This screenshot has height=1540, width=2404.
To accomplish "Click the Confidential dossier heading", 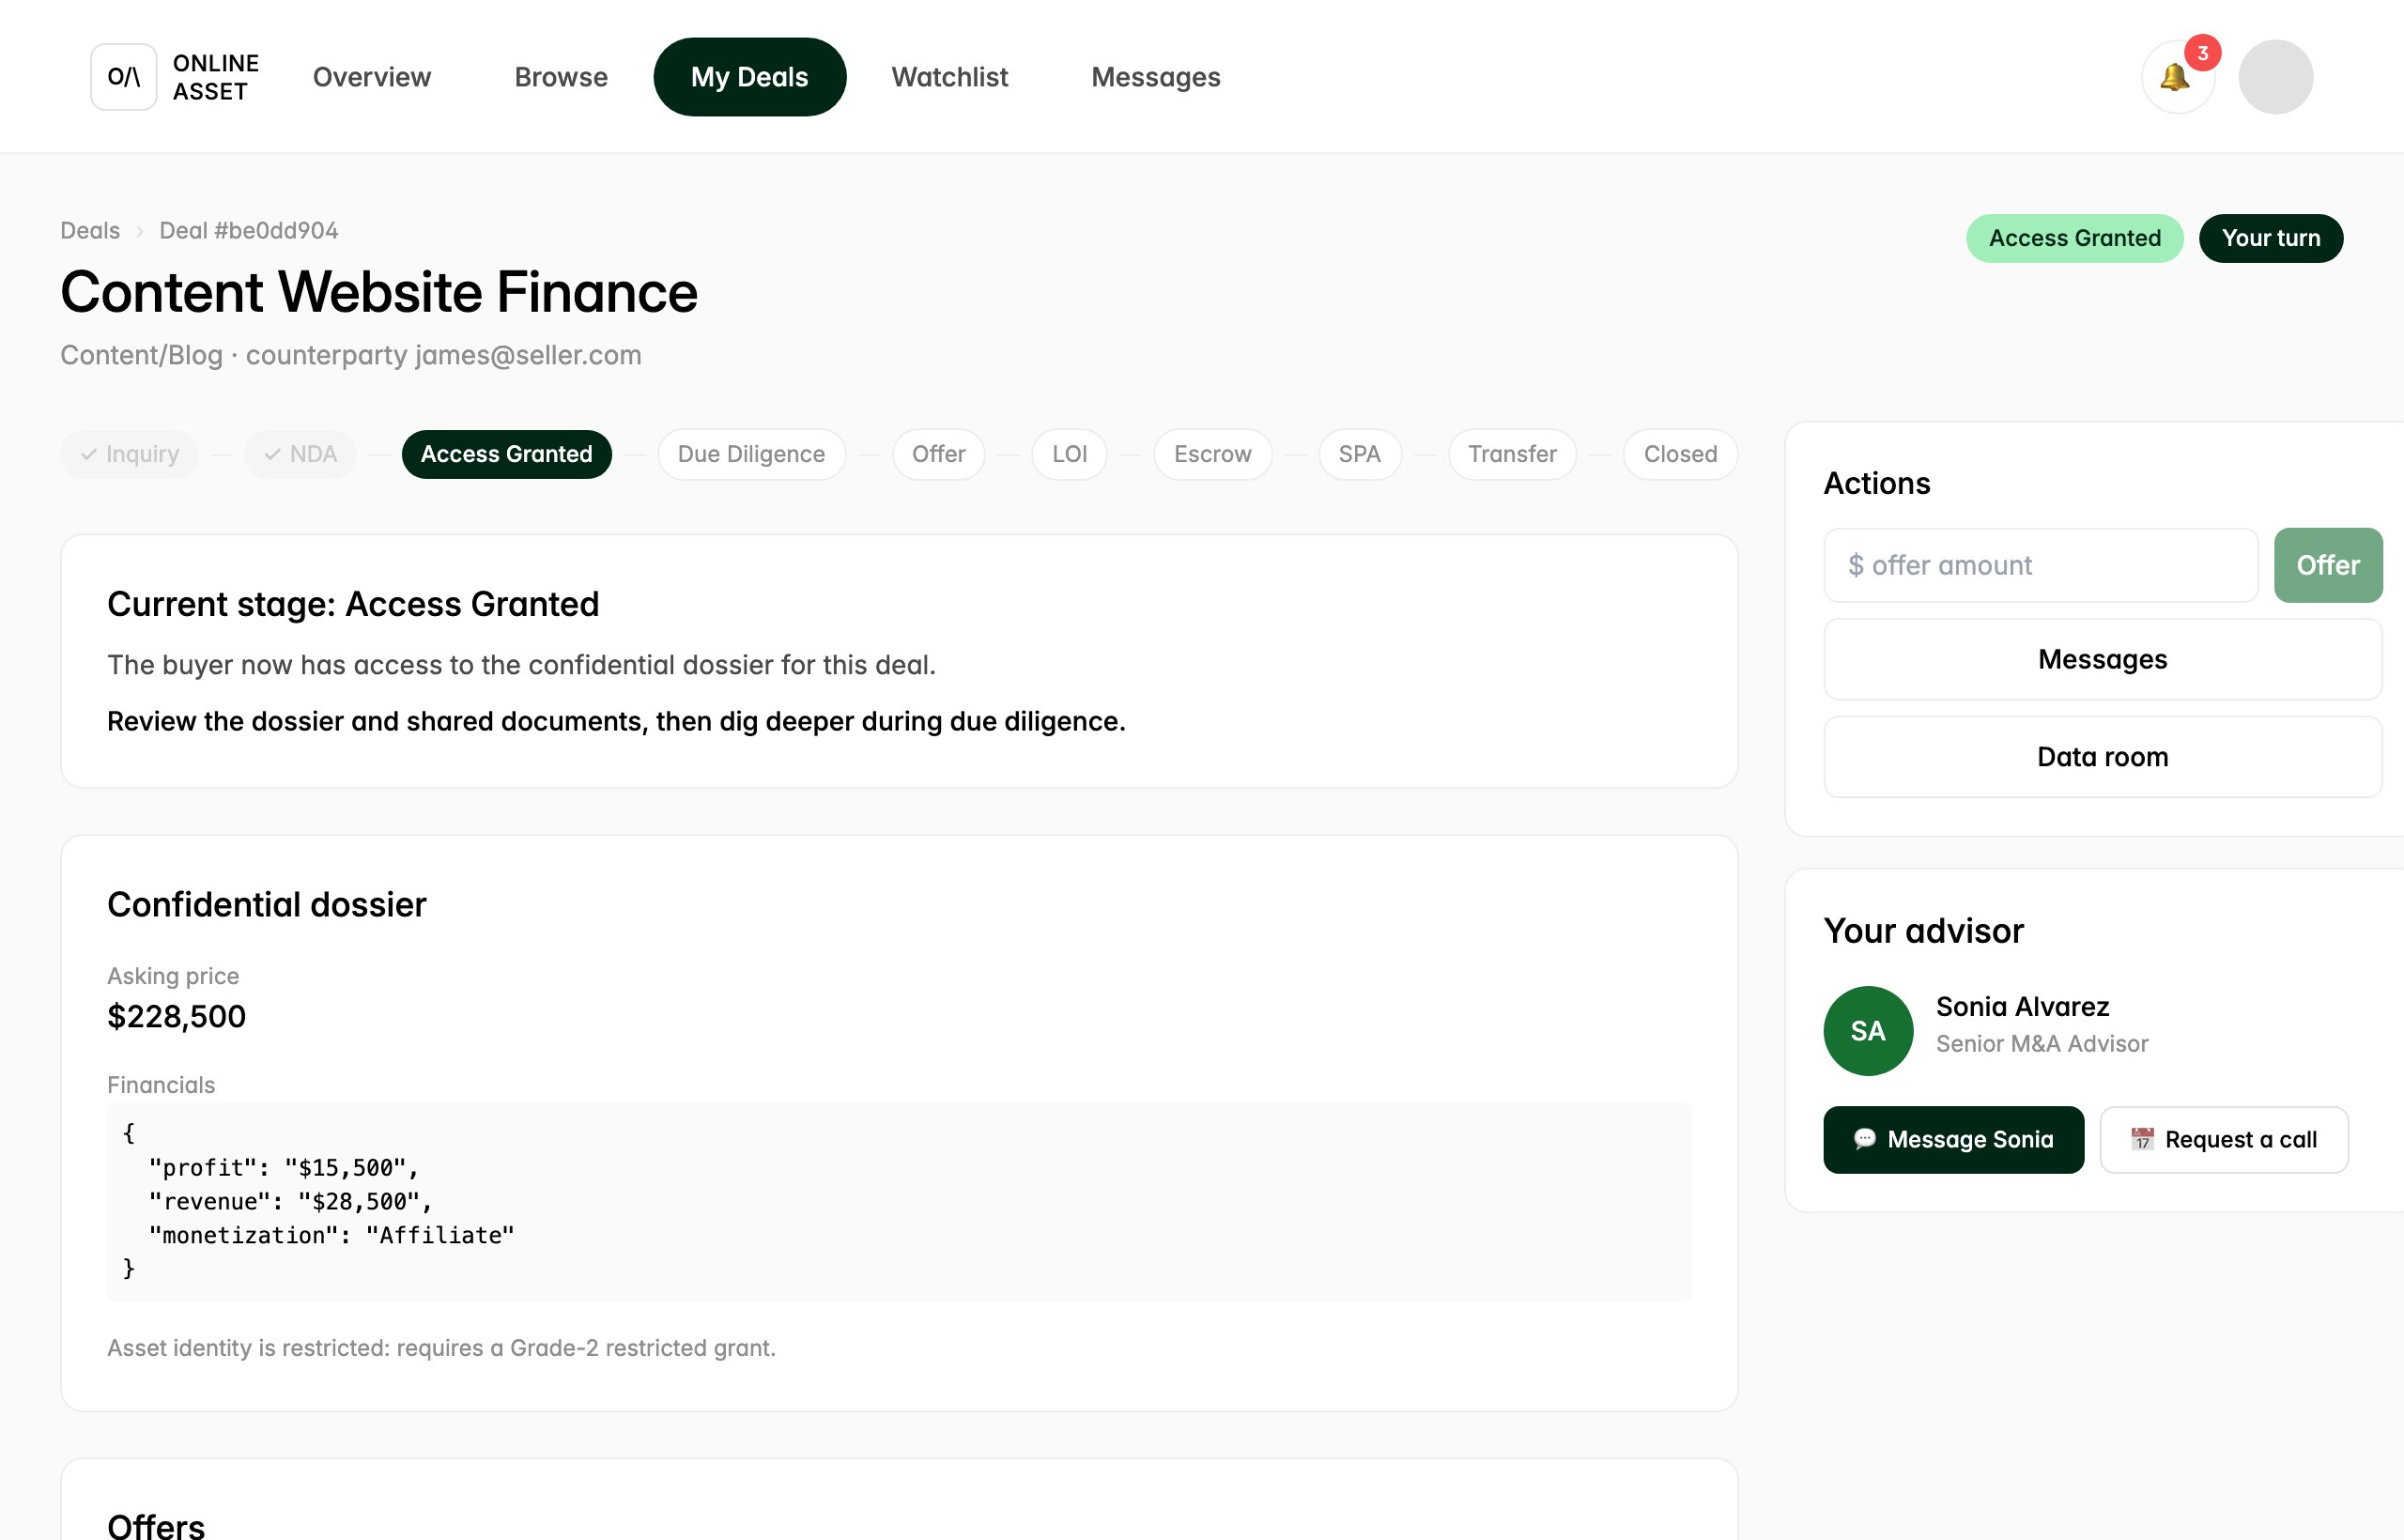I will point(267,904).
